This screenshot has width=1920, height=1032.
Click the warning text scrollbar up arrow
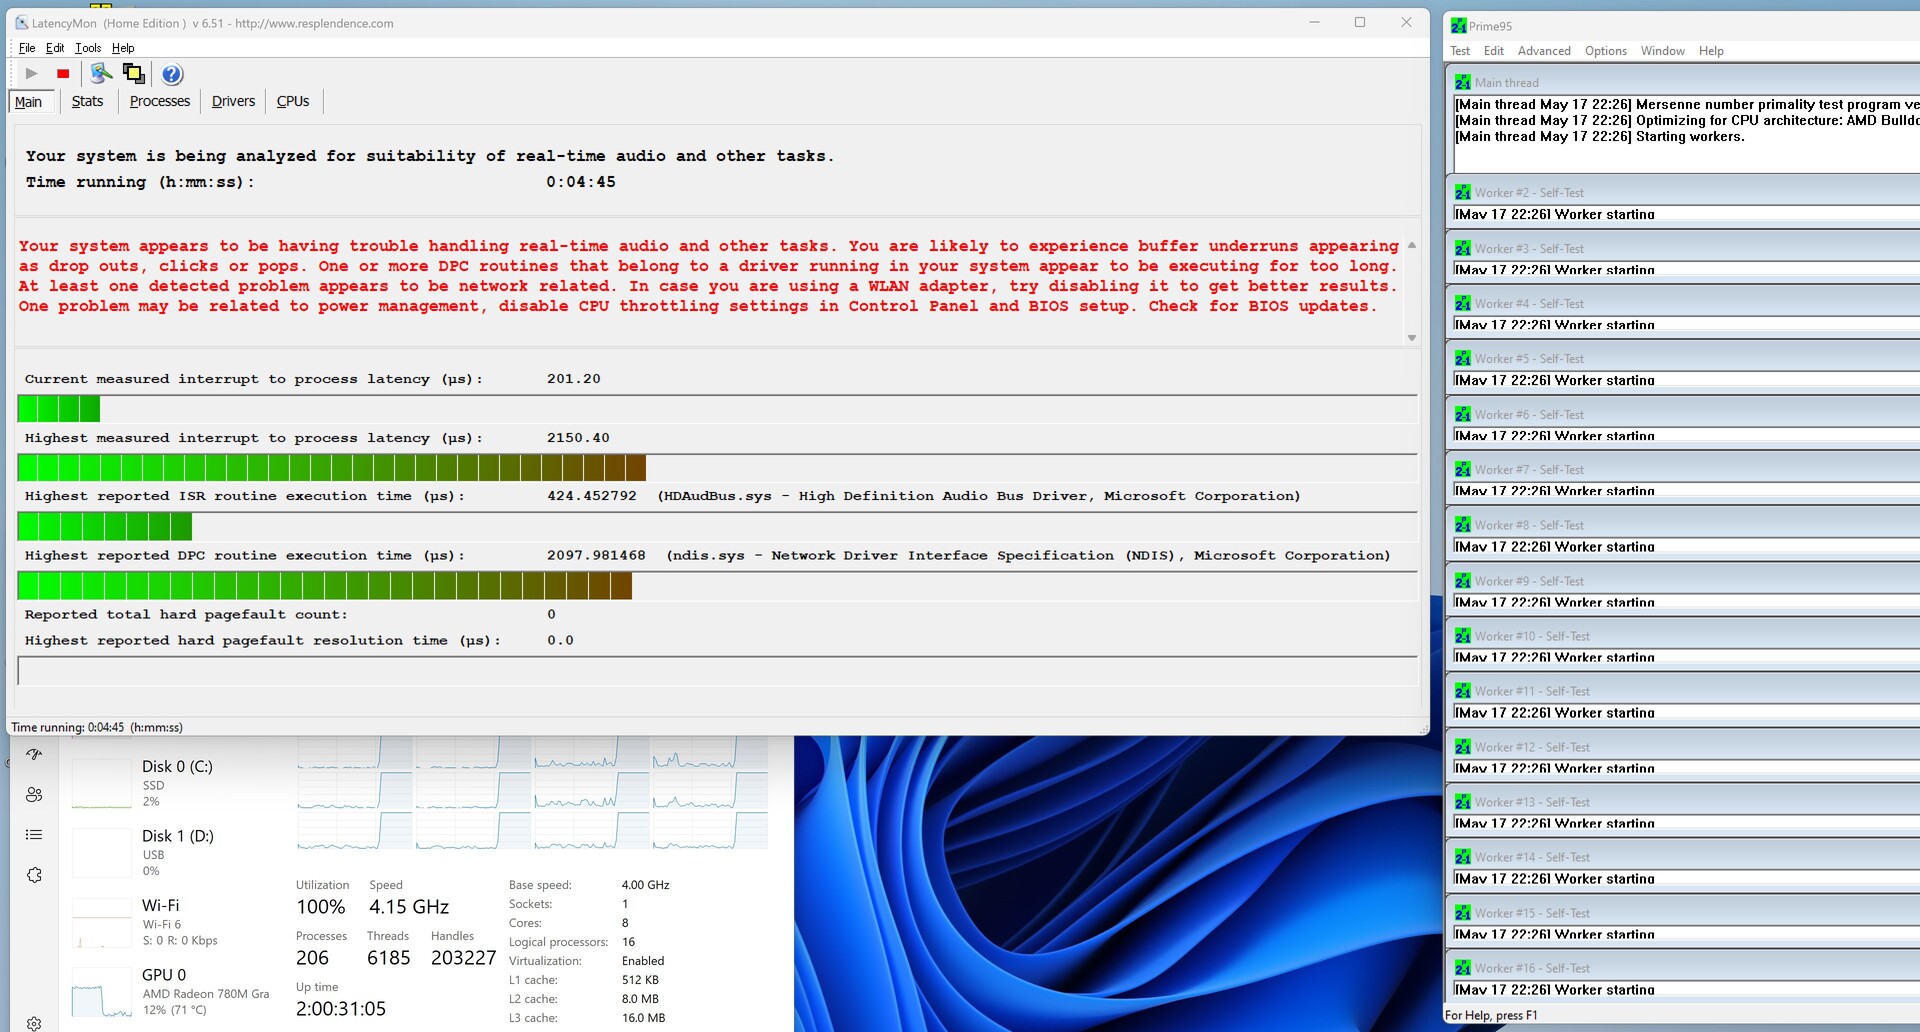[x=1412, y=245]
